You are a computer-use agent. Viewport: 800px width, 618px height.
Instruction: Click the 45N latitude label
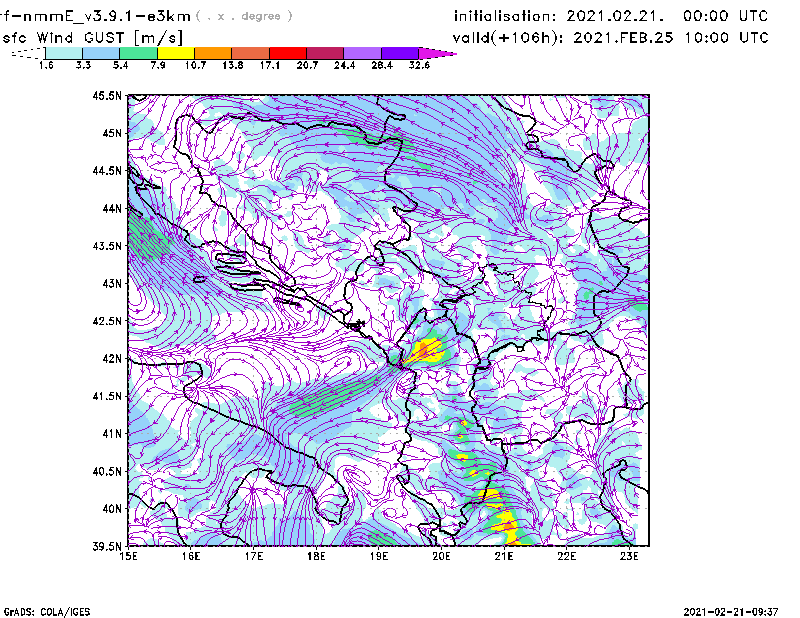tap(112, 133)
